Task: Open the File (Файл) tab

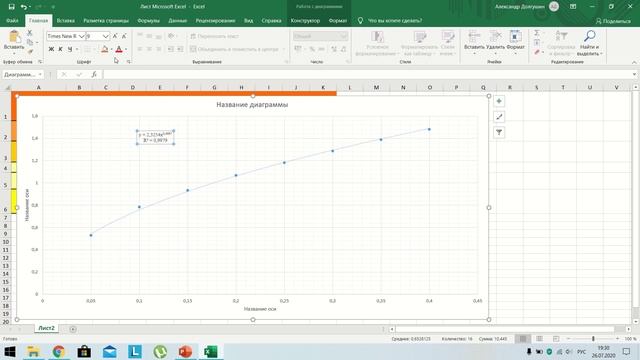Action: point(12,20)
